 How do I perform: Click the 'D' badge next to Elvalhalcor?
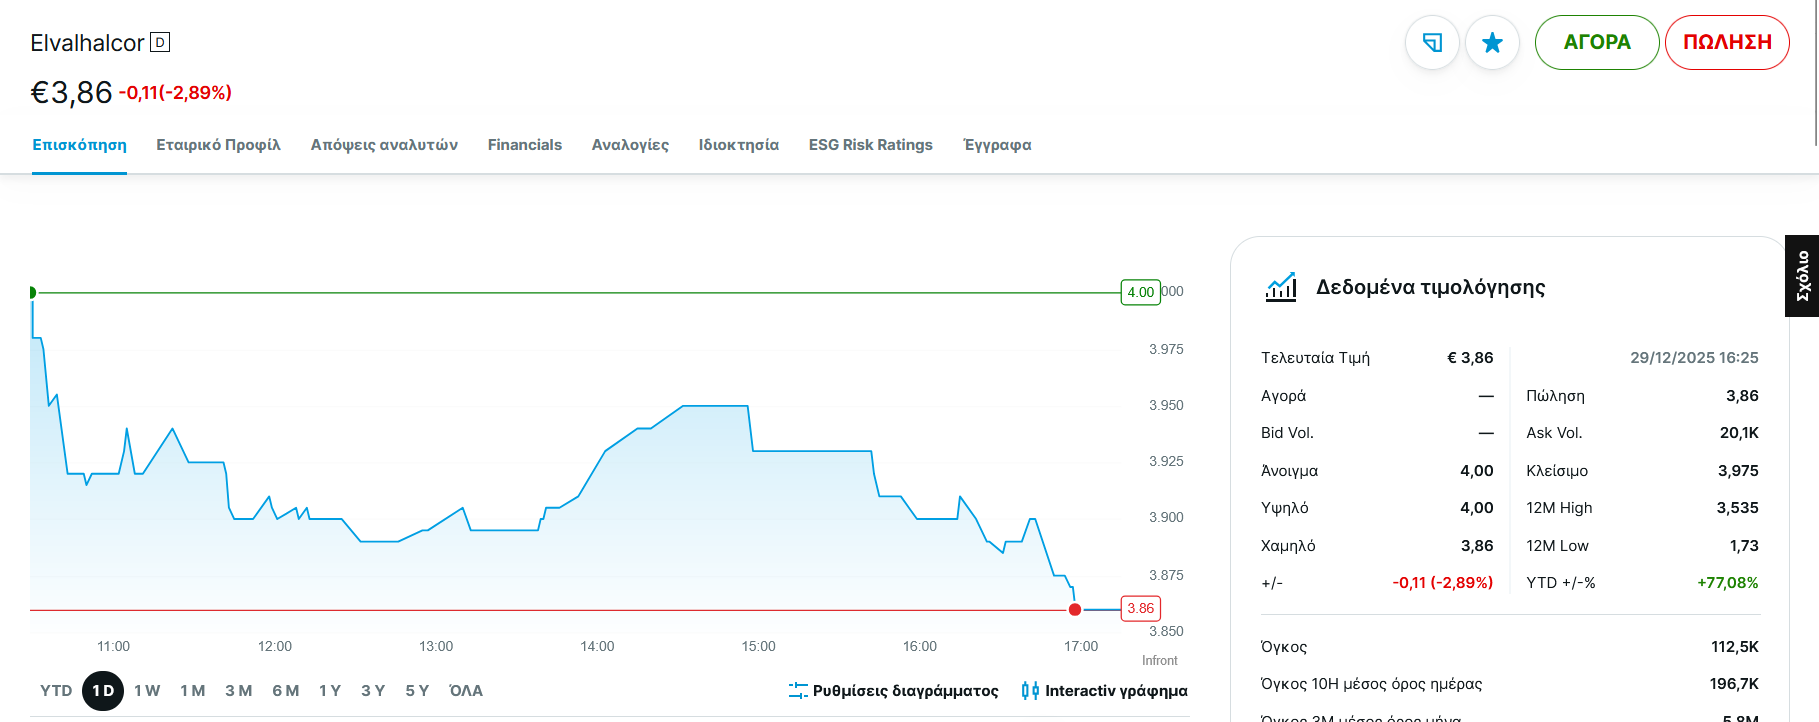click(160, 42)
